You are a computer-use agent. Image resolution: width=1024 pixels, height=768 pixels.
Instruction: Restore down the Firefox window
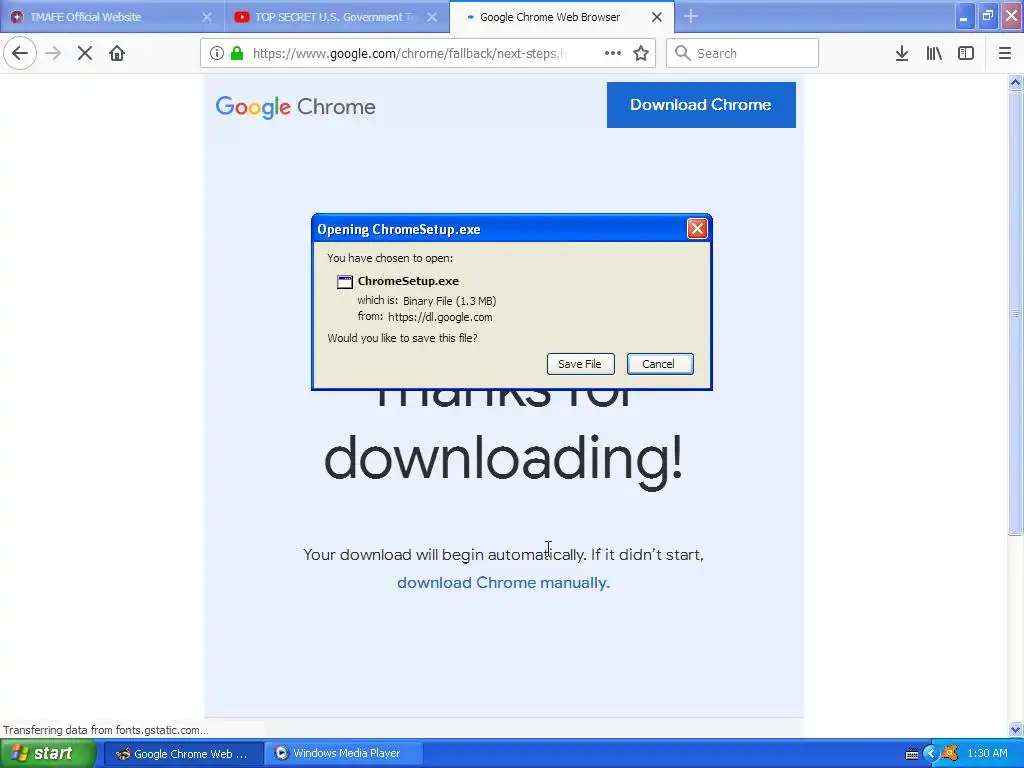(x=988, y=17)
